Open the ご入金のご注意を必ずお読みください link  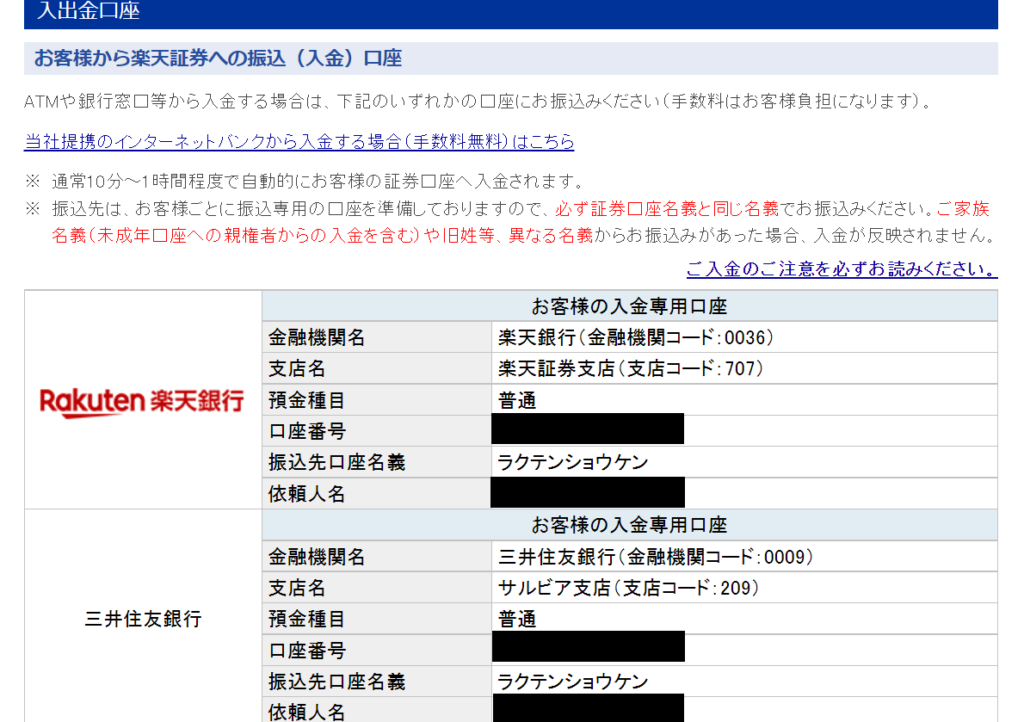pyautogui.click(x=842, y=269)
